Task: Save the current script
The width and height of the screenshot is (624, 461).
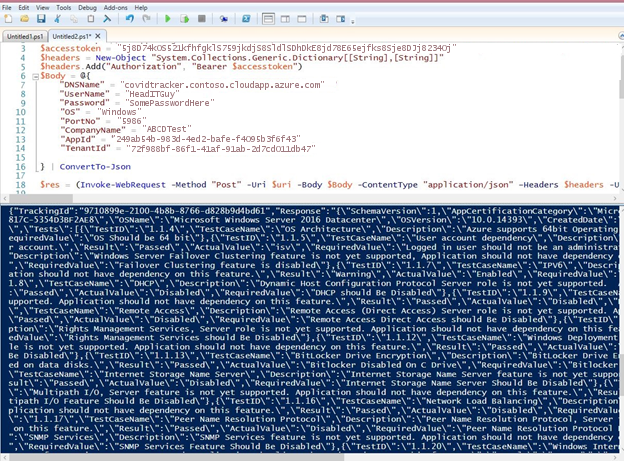Action: point(41,19)
